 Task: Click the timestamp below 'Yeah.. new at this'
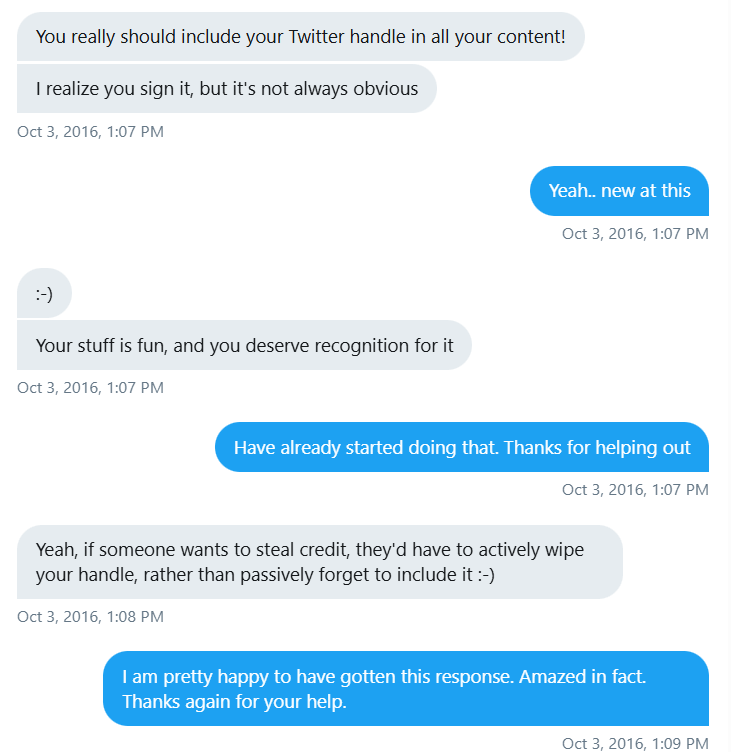tap(635, 234)
